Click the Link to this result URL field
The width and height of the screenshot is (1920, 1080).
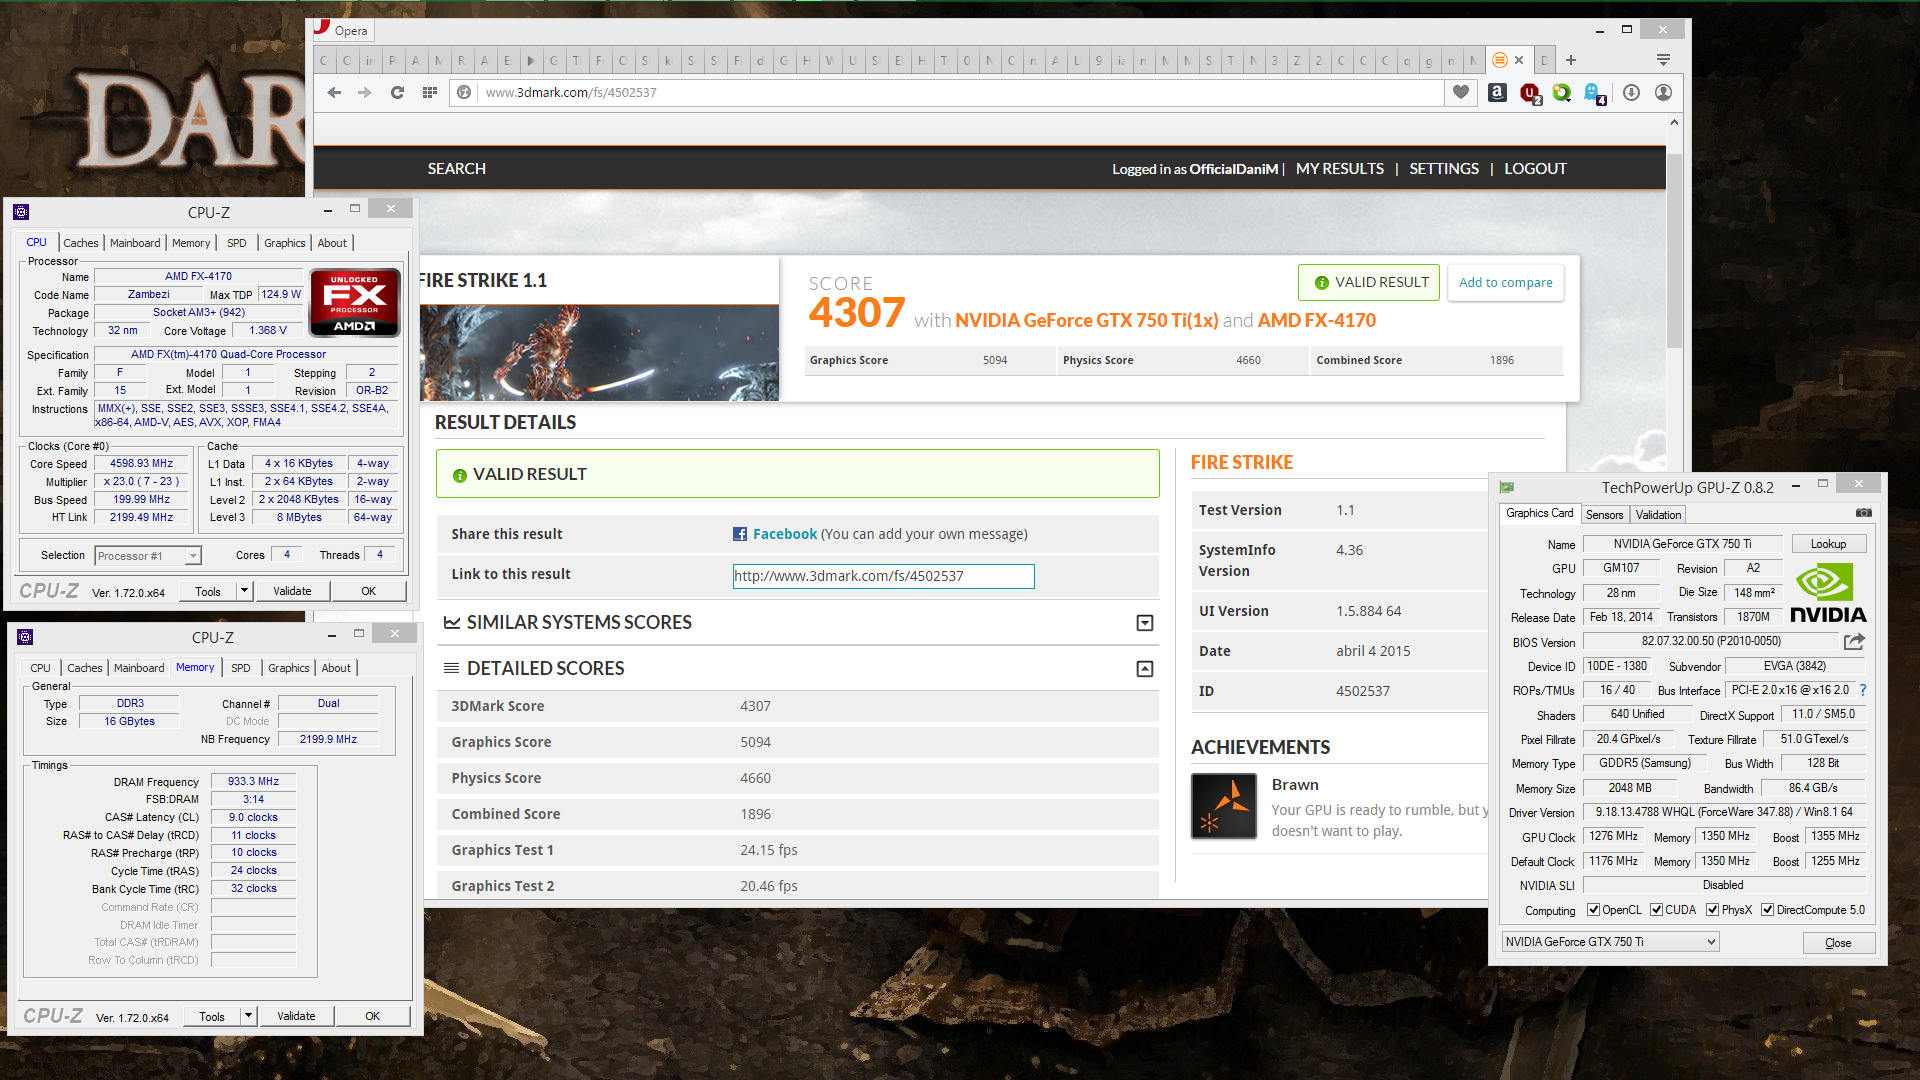883,576
